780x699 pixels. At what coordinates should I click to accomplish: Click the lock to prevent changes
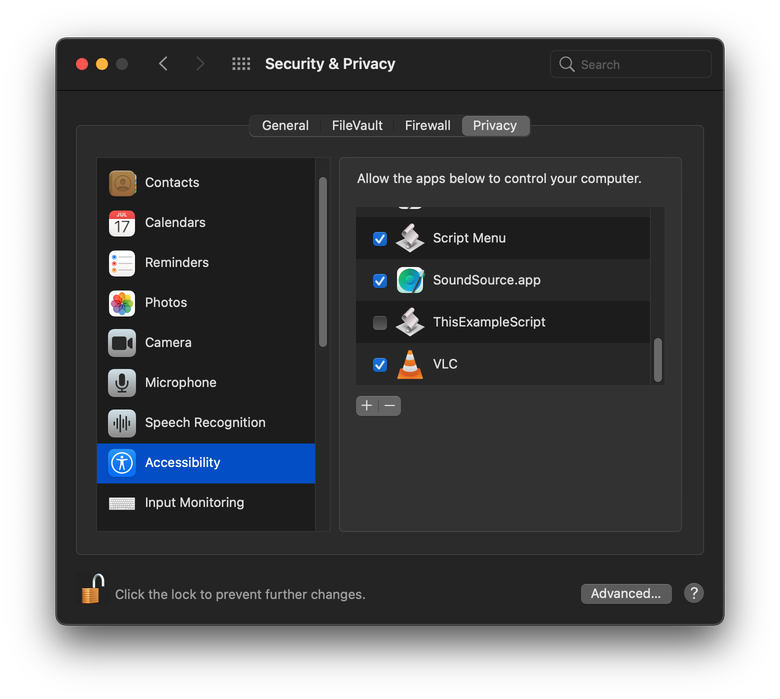point(93,589)
